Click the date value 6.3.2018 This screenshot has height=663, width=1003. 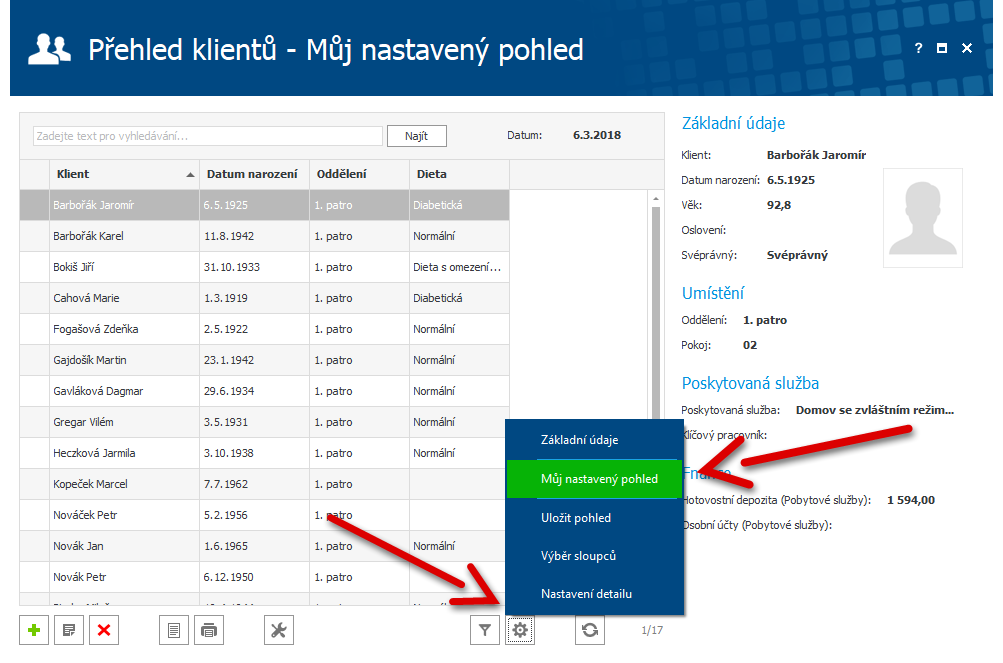[597, 135]
